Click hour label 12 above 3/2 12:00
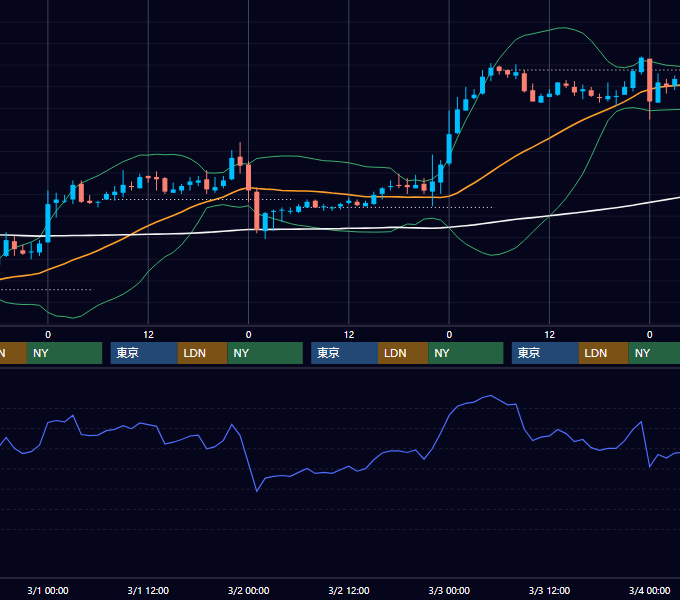The height and width of the screenshot is (600, 680). click(349, 335)
